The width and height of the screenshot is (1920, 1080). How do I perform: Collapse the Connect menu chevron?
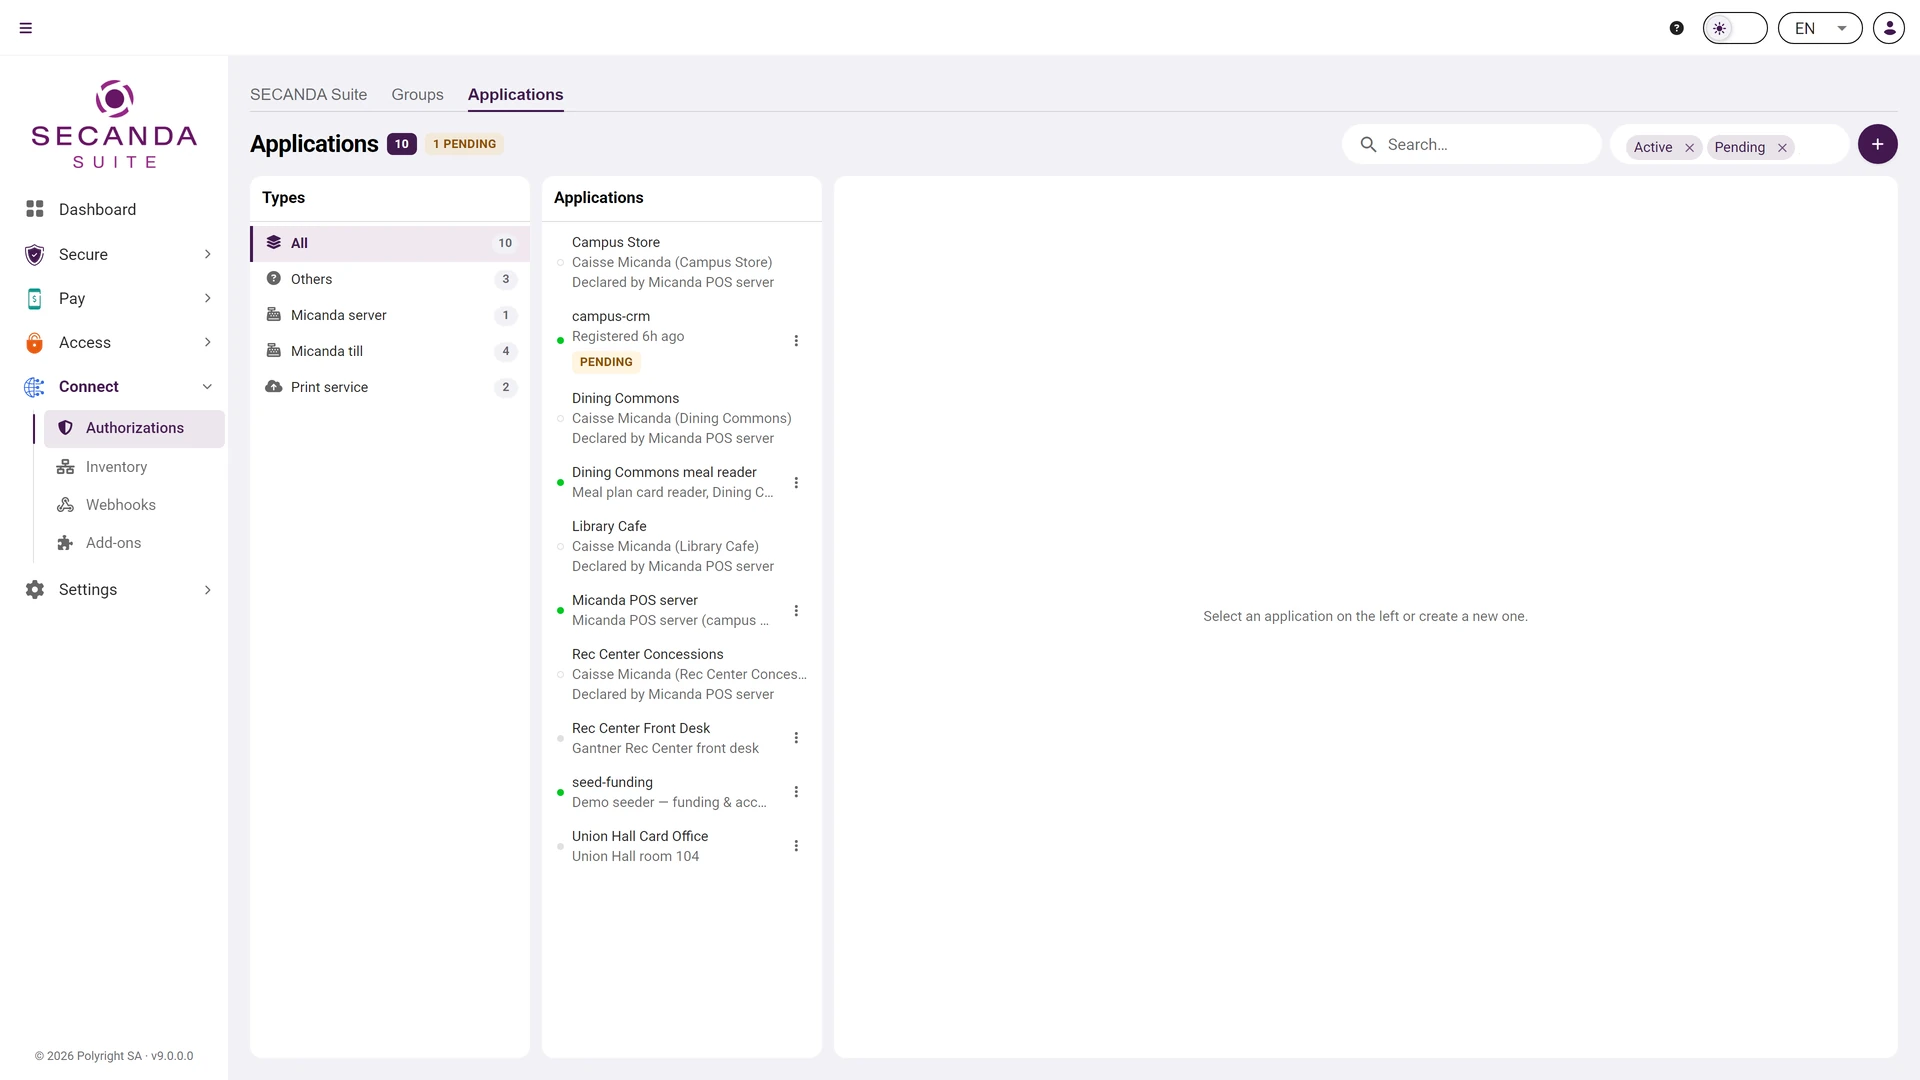point(208,387)
